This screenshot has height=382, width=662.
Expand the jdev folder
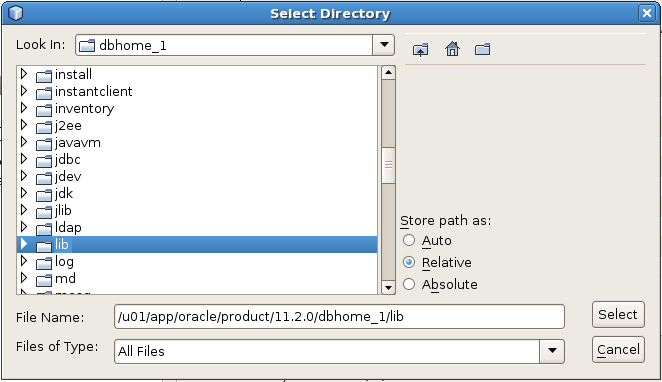[24, 176]
